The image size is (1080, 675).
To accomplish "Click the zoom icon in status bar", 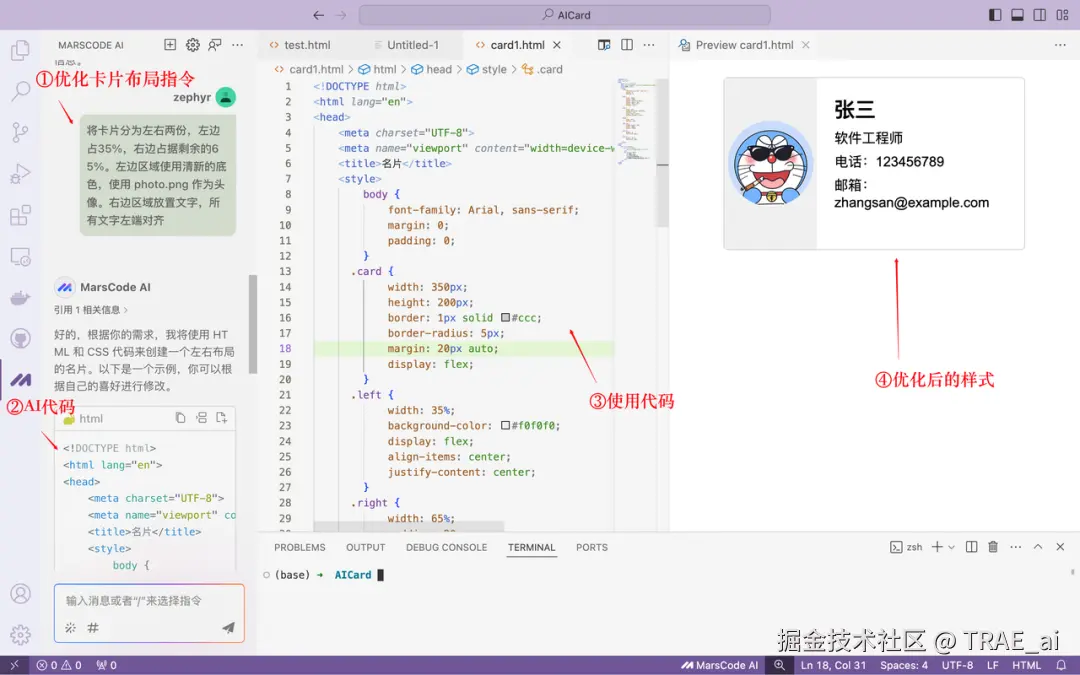I will coord(779,665).
